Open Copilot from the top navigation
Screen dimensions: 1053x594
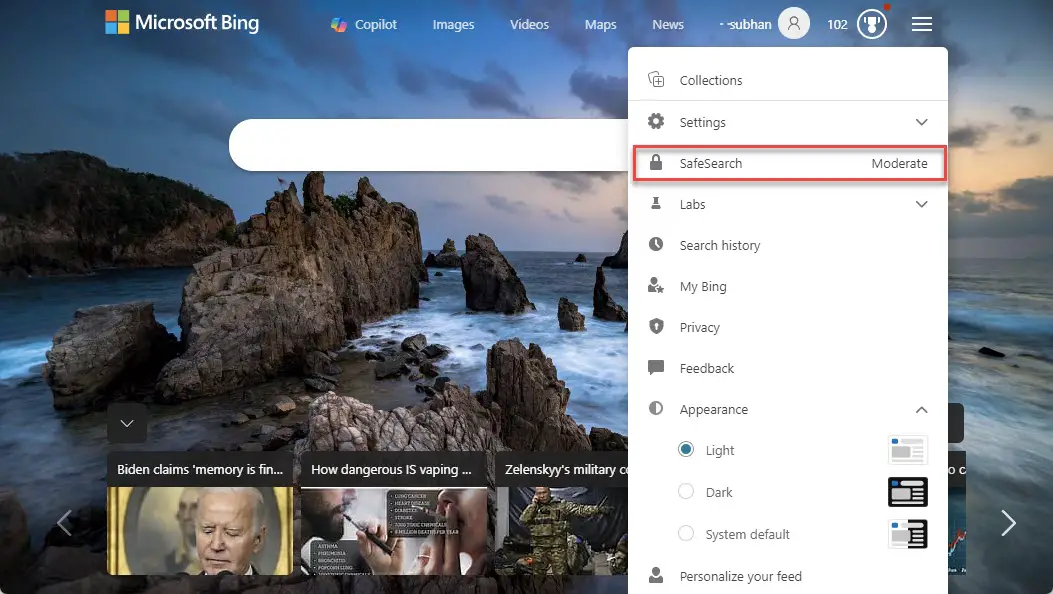point(364,25)
